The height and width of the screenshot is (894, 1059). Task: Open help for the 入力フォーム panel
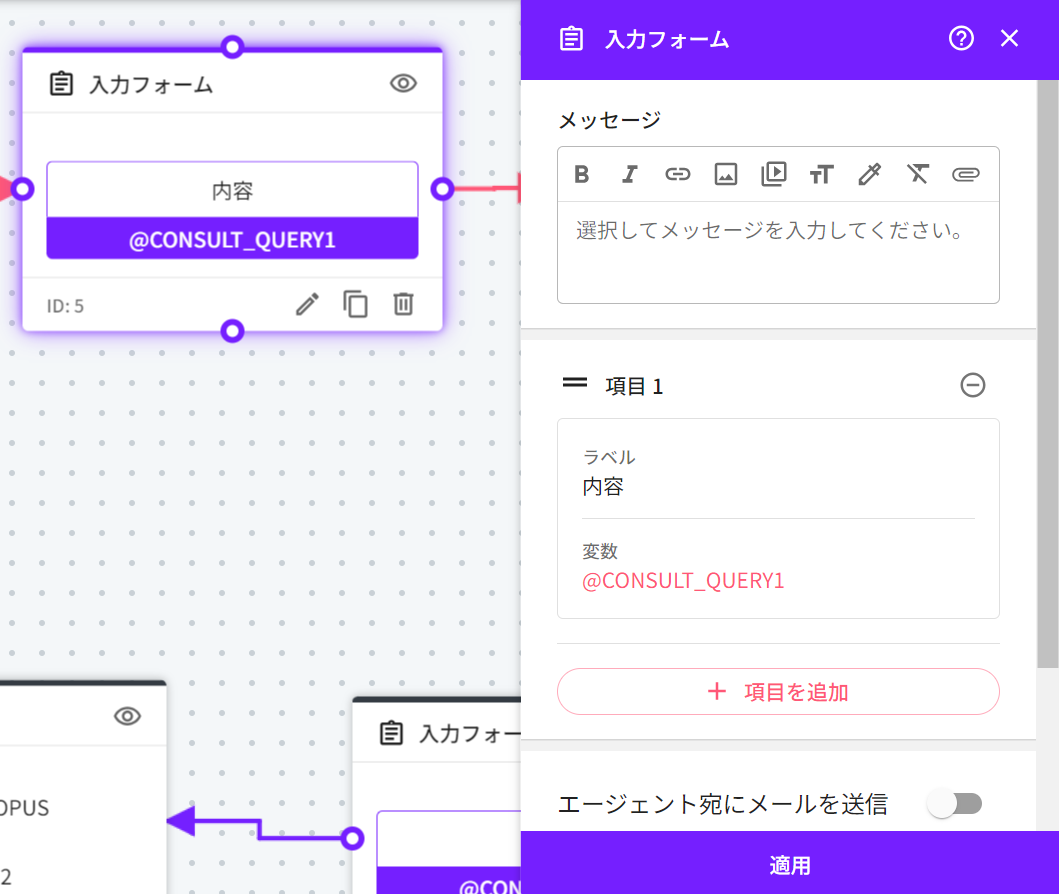(961, 39)
